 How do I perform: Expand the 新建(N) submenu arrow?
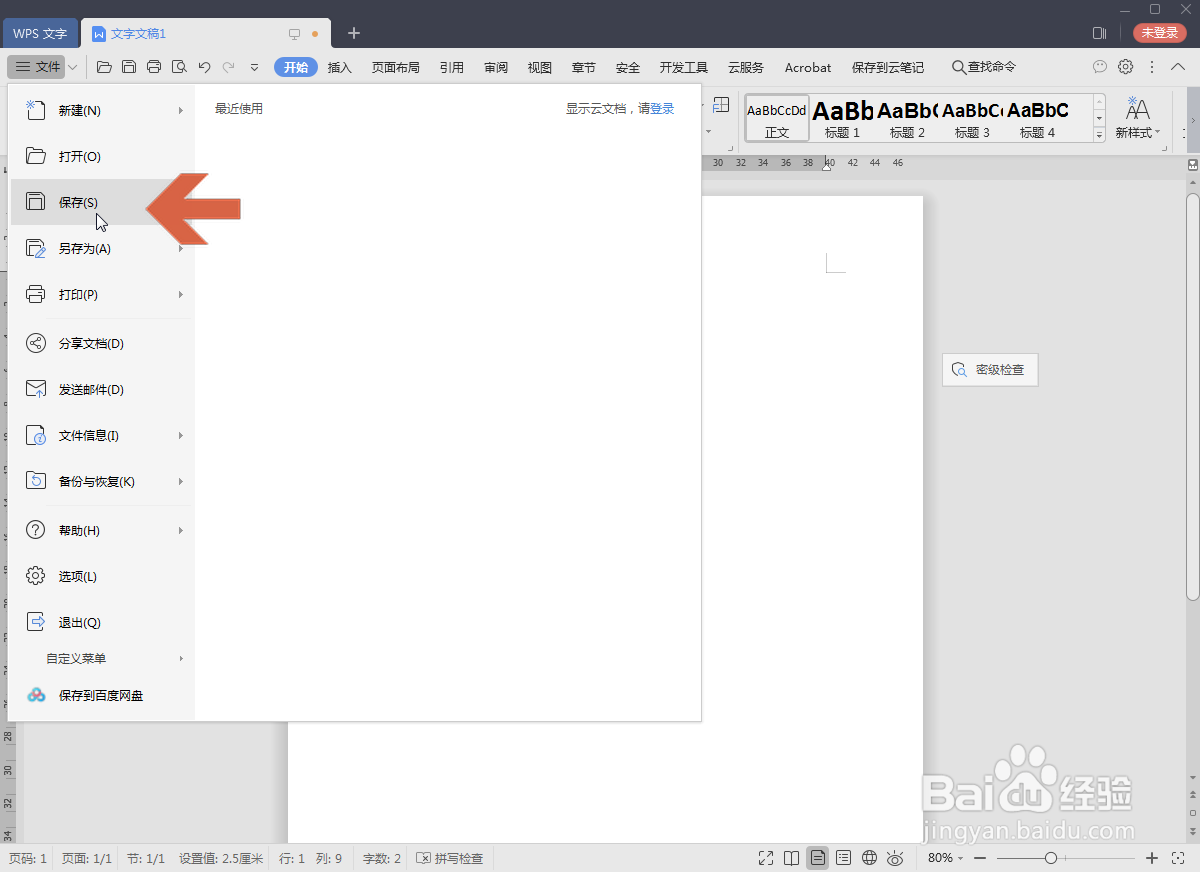click(181, 110)
